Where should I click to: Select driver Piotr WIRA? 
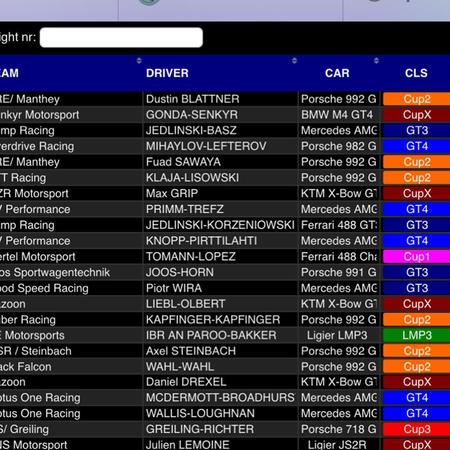174,288
